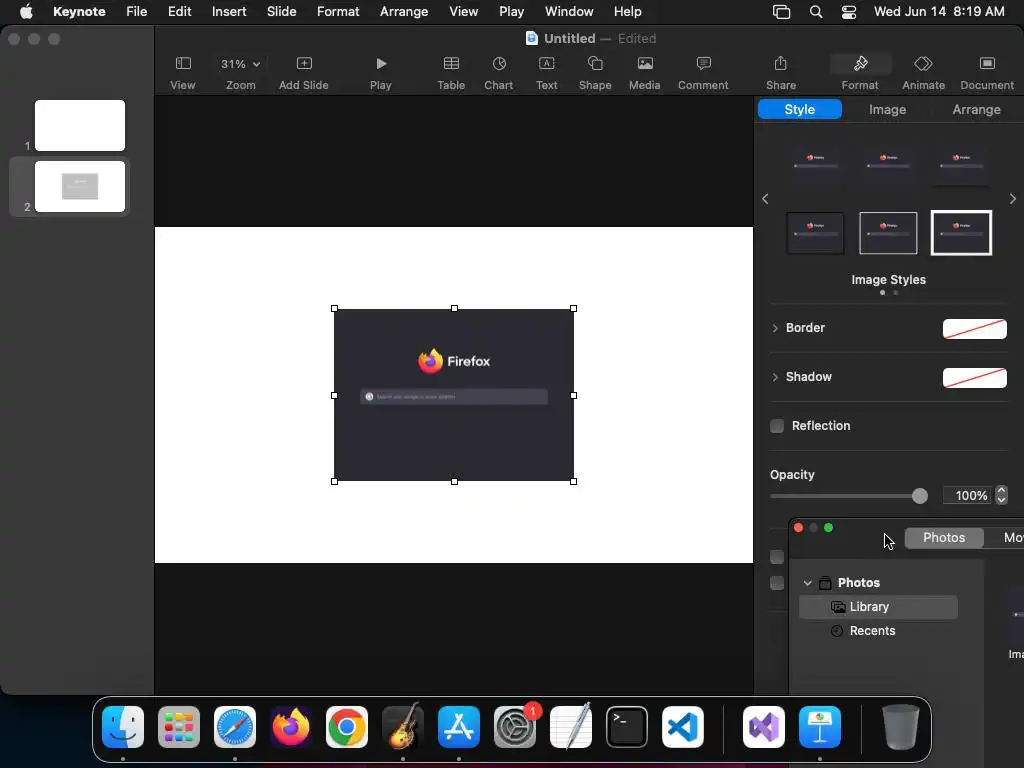Click the opacity stepper arrows
The image size is (1024, 768).
[1001, 495]
